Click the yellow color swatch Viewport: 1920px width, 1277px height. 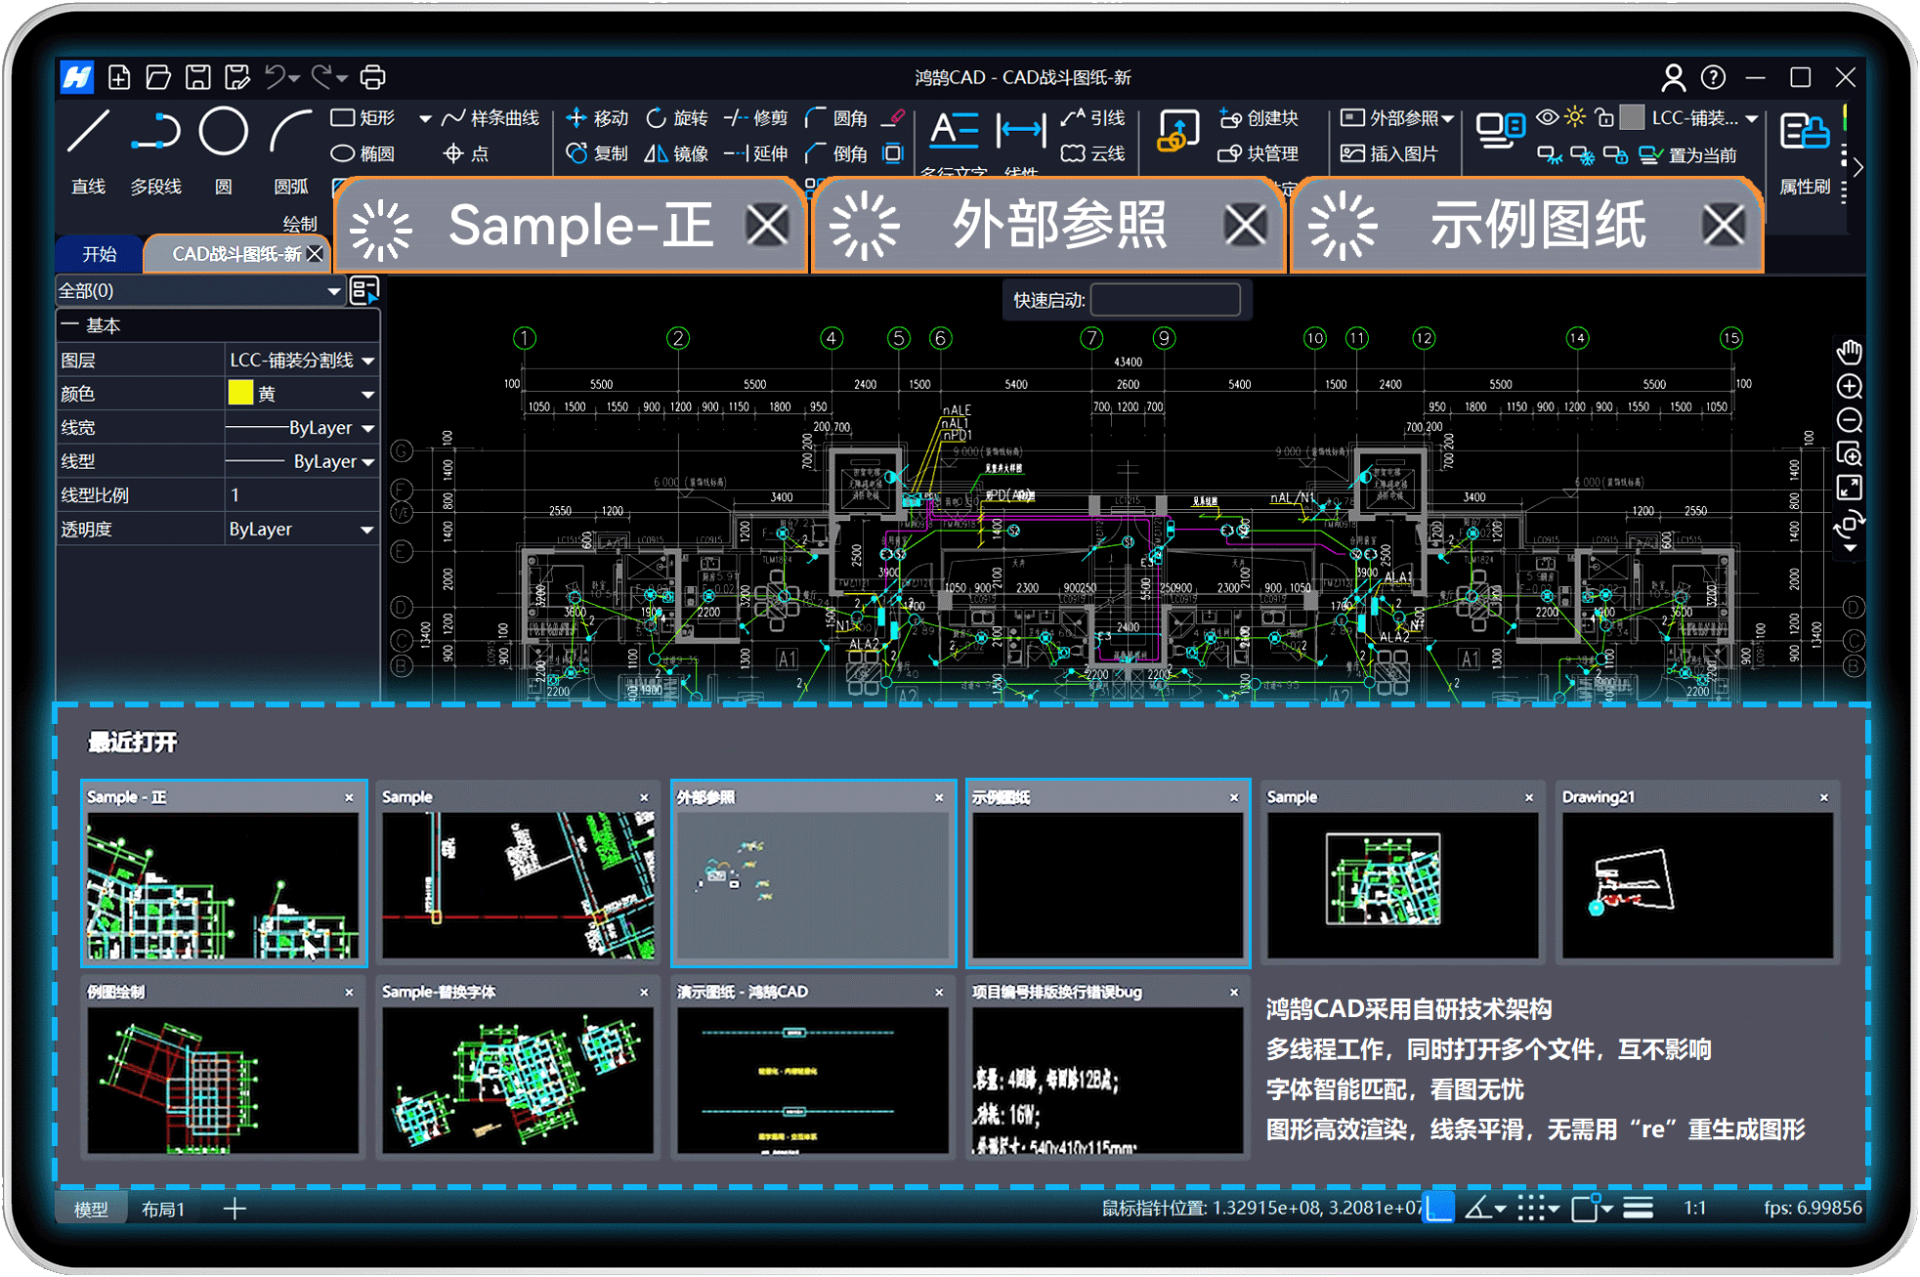tap(240, 393)
